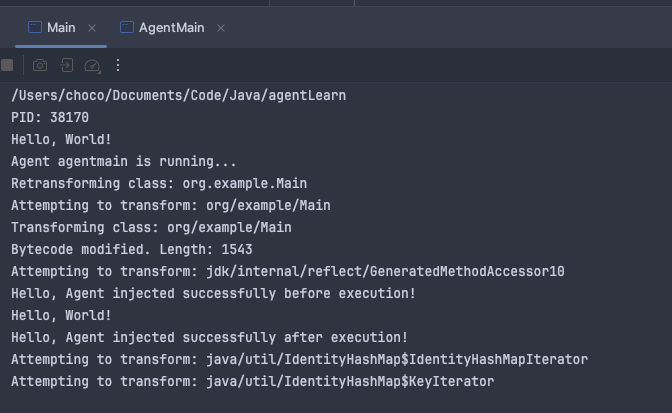Click the 'Bytecode modified. Length: 1543' line
Image resolution: width=672 pixels, height=413 pixels.
click(132, 250)
